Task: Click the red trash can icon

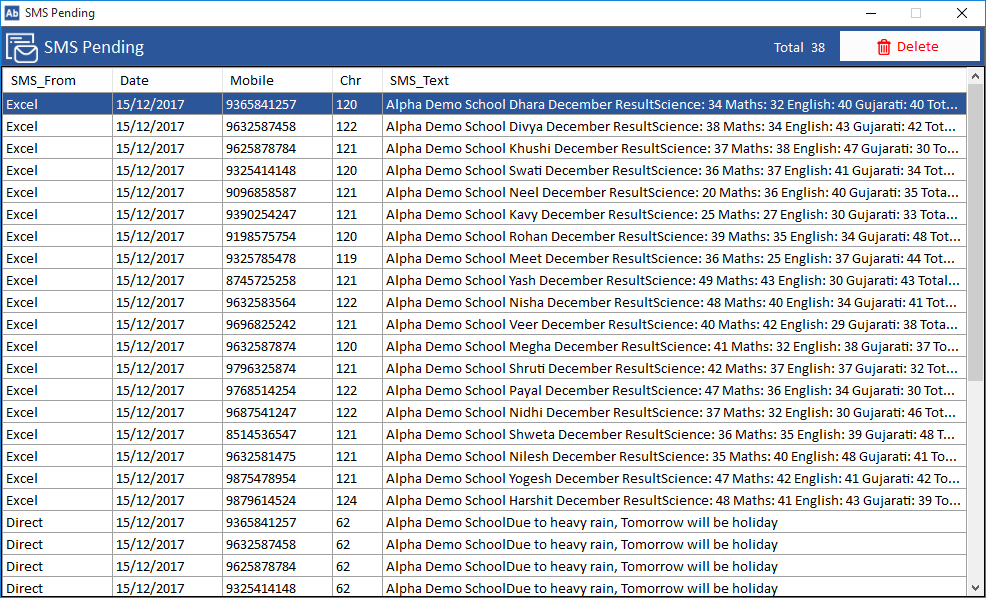Action: pyautogui.click(x=883, y=47)
